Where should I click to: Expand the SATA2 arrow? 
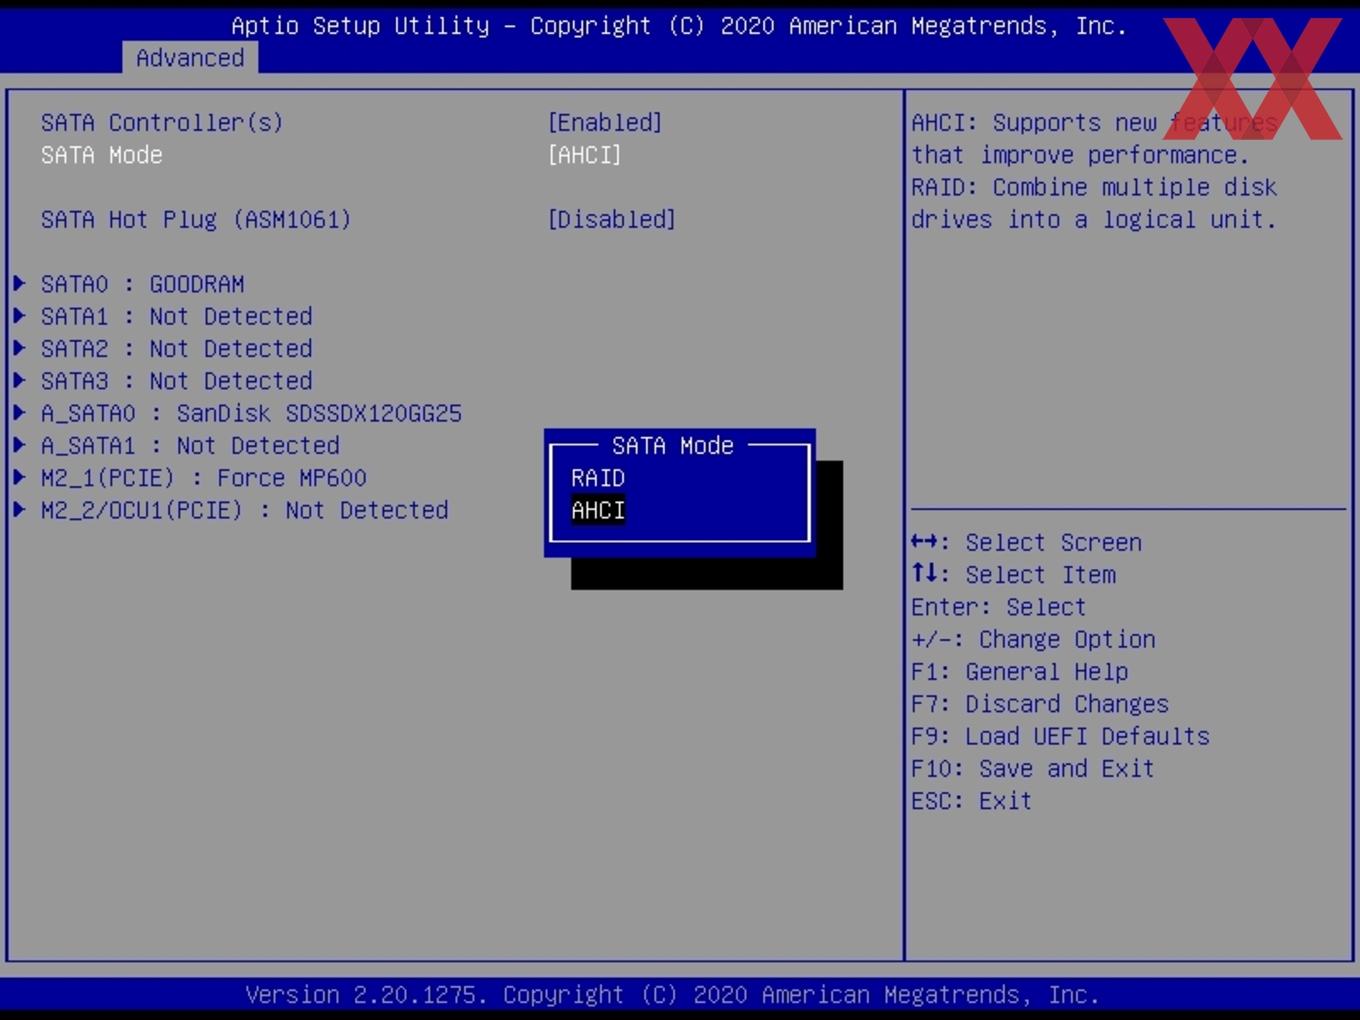[x=19, y=348]
